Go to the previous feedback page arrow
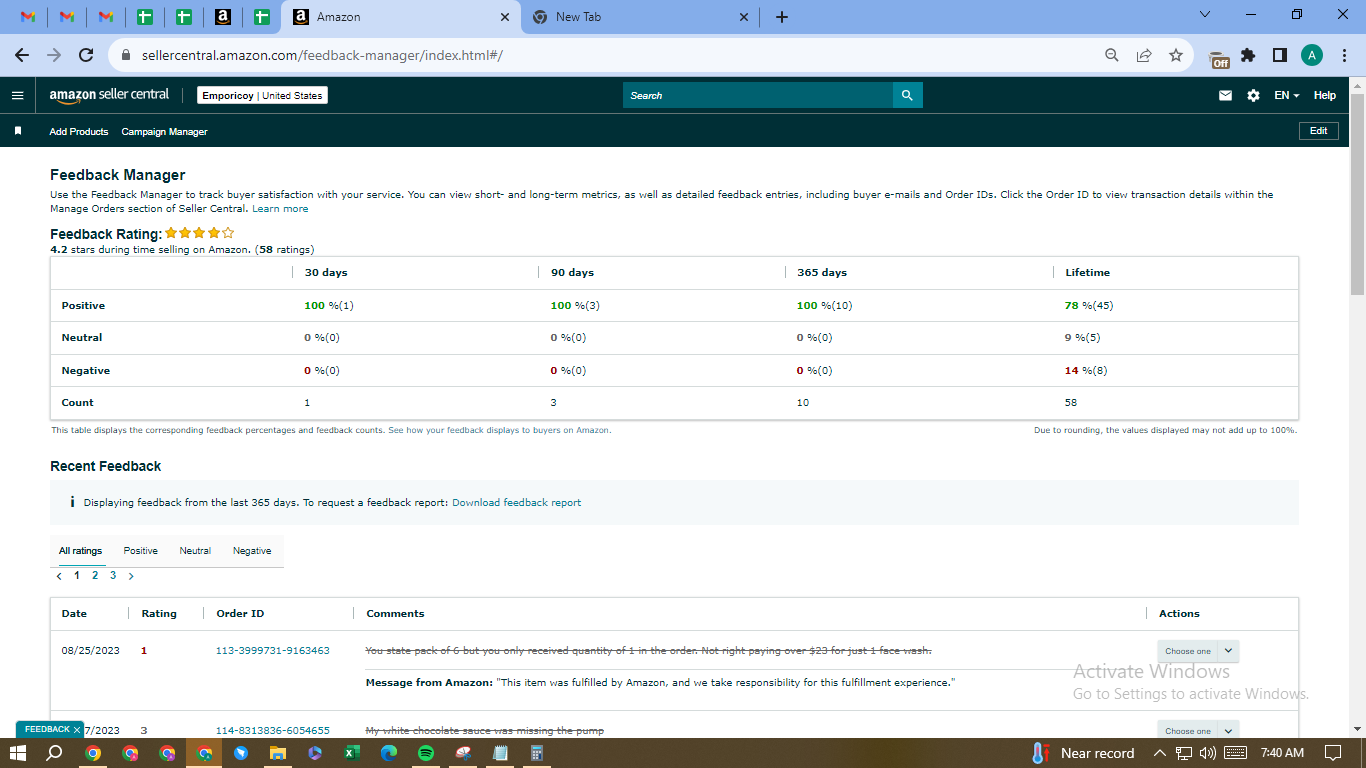This screenshot has width=1366, height=768. [x=59, y=576]
